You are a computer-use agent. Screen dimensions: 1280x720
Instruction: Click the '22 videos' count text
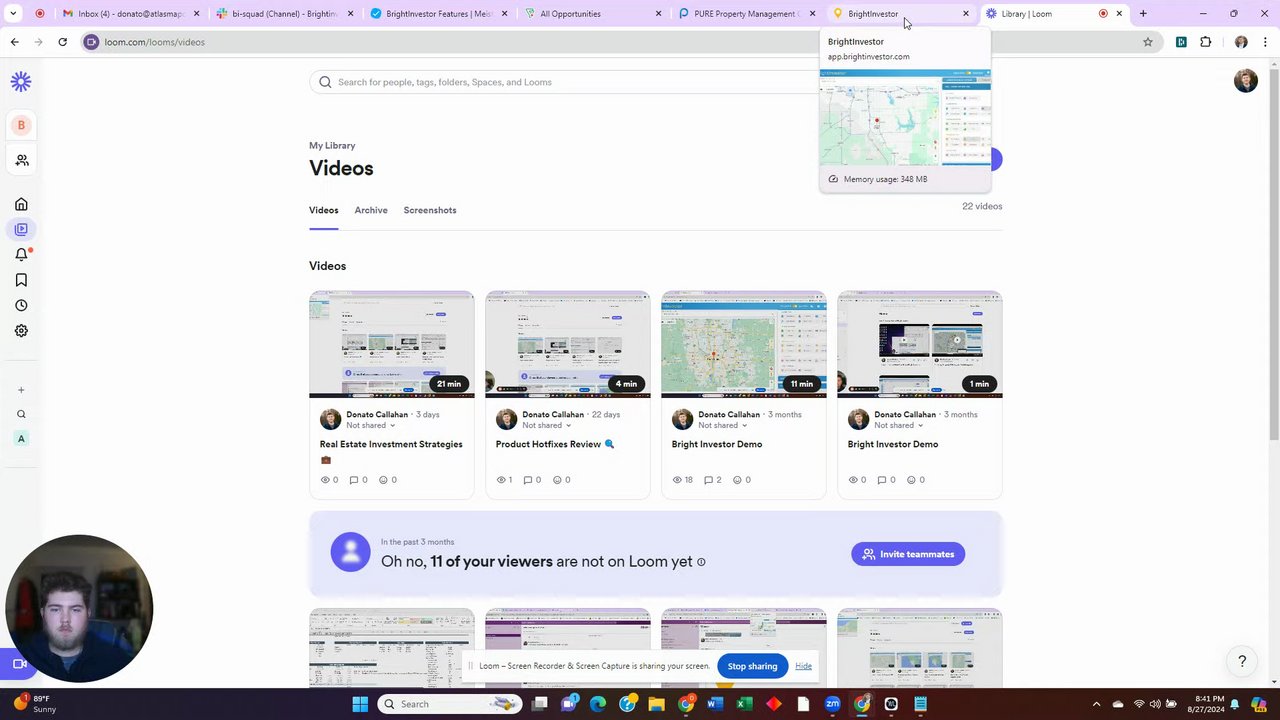click(982, 206)
